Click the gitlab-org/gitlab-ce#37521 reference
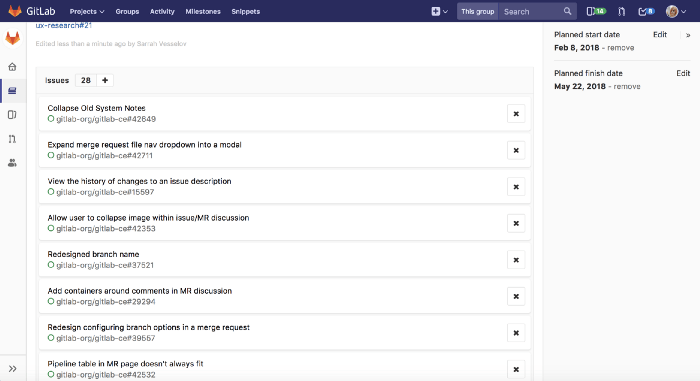The height and width of the screenshot is (381, 700). 105,265
